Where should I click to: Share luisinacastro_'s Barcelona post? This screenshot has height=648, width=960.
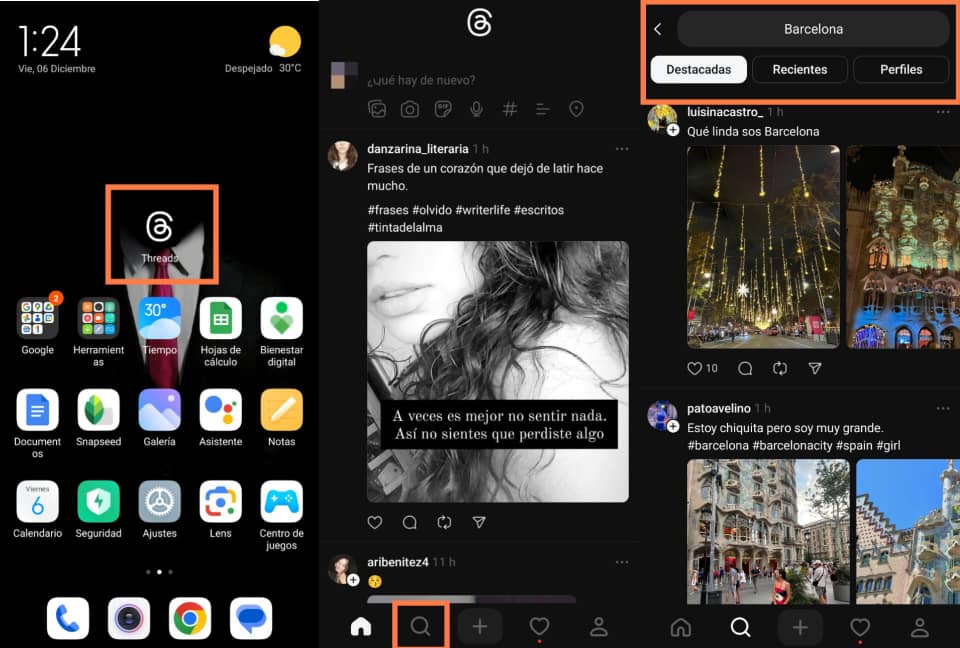click(815, 368)
